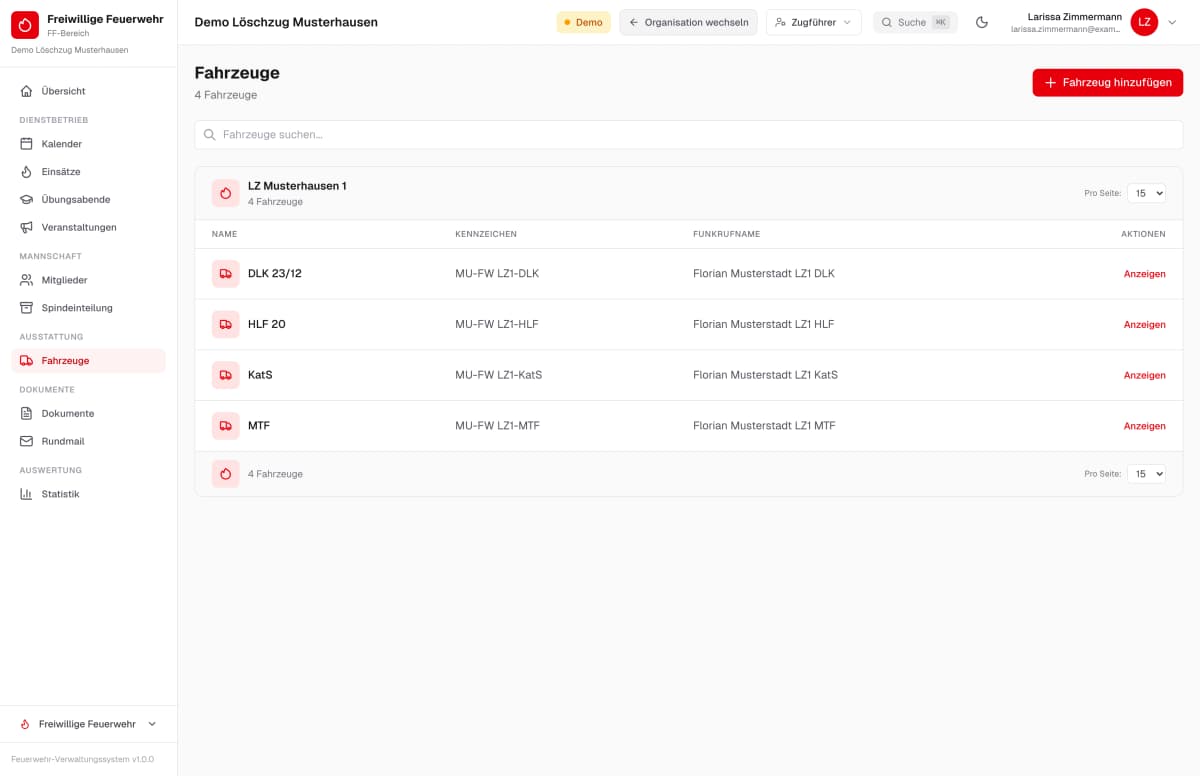Click Anzeigen for the HLF 20 vehicle

1144,325
